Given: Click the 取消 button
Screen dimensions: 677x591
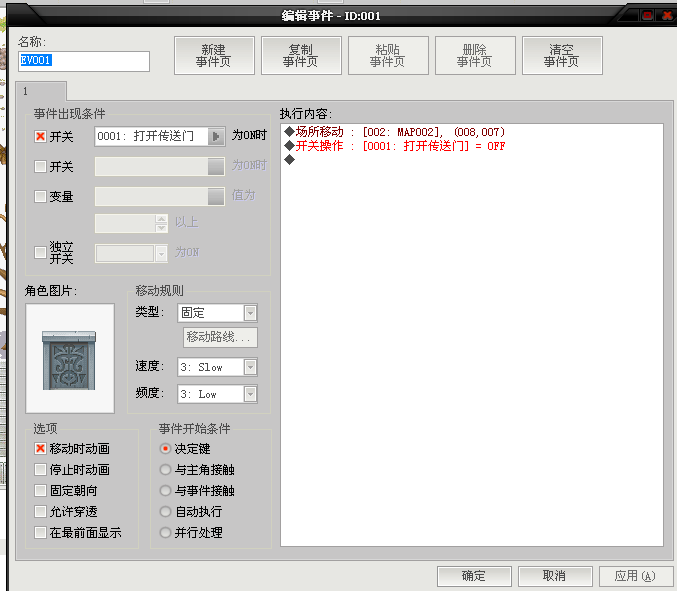Looking at the screenshot, I should 555,576.
